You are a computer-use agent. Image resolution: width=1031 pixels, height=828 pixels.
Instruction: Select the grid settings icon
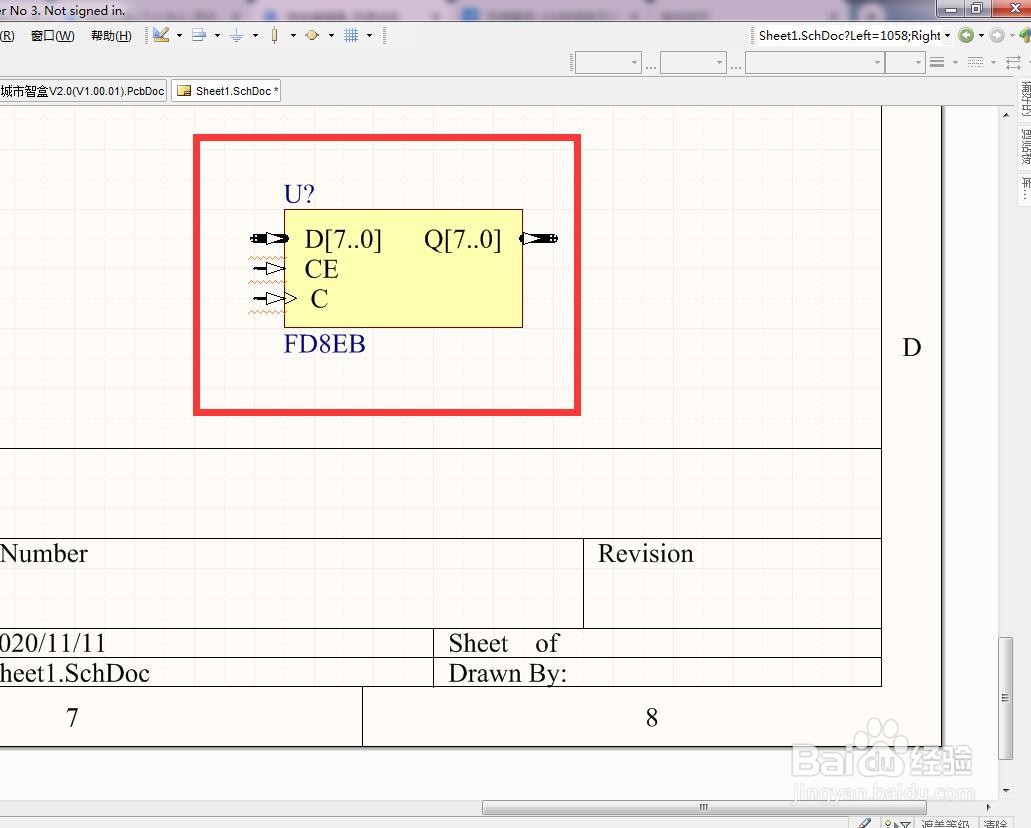pyautogui.click(x=351, y=36)
